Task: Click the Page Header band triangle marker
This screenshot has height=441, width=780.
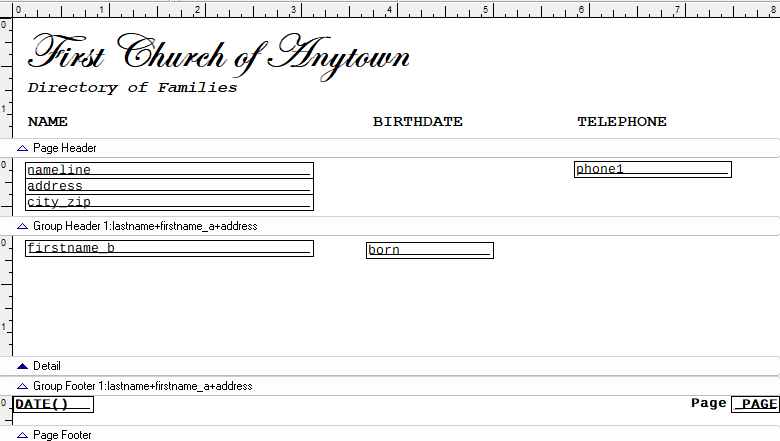Action: (x=22, y=148)
